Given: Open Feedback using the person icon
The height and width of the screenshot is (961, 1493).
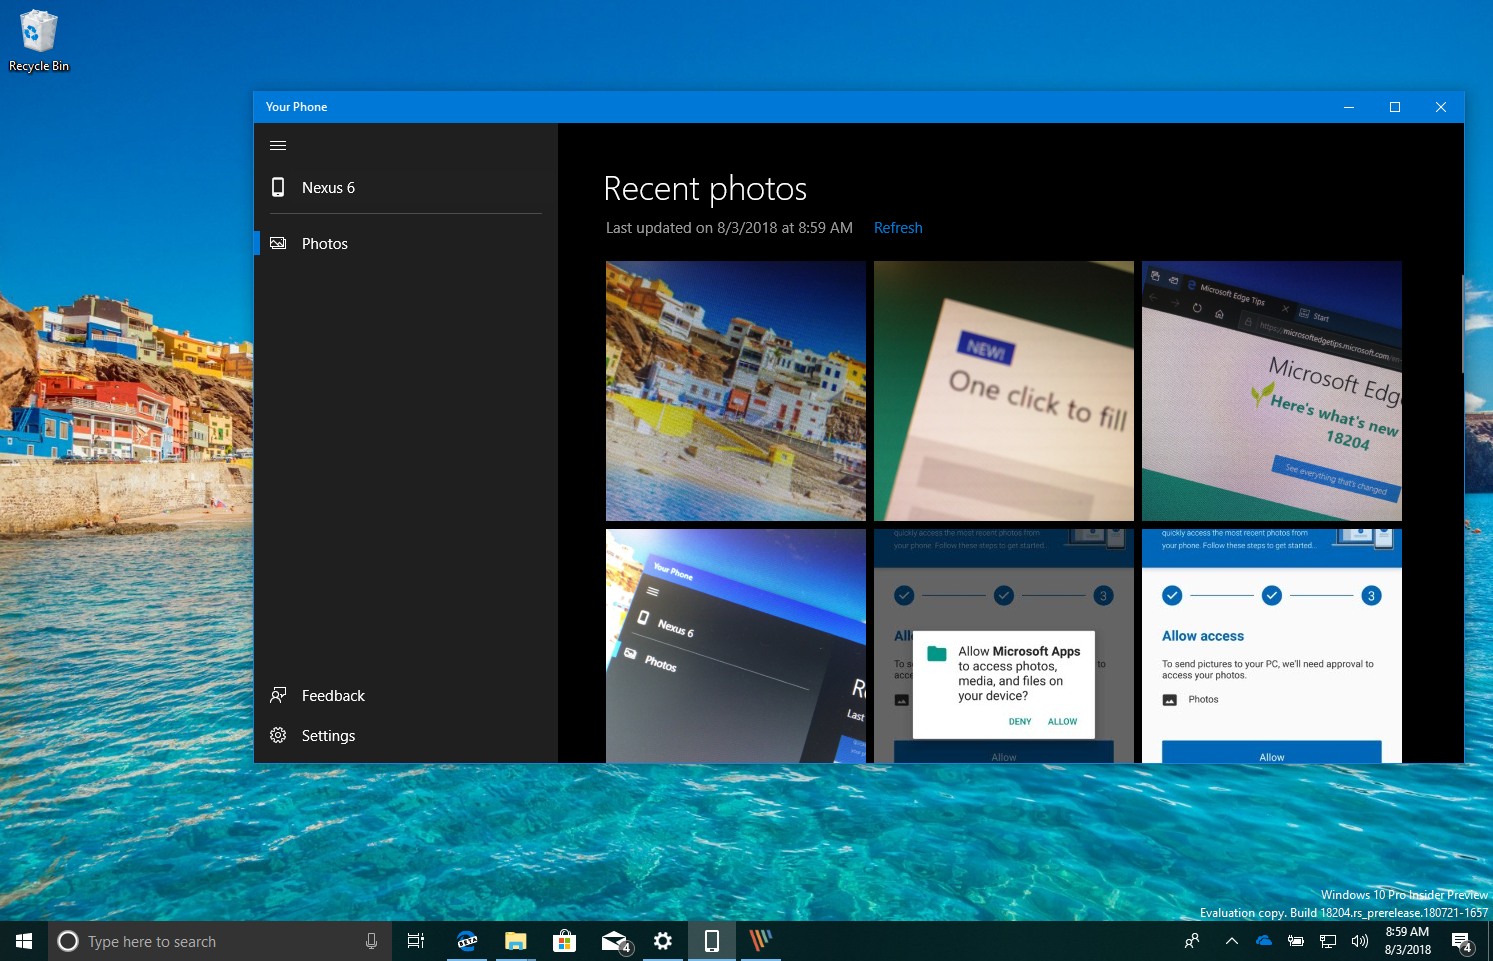Looking at the screenshot, I should click(277, 695).
